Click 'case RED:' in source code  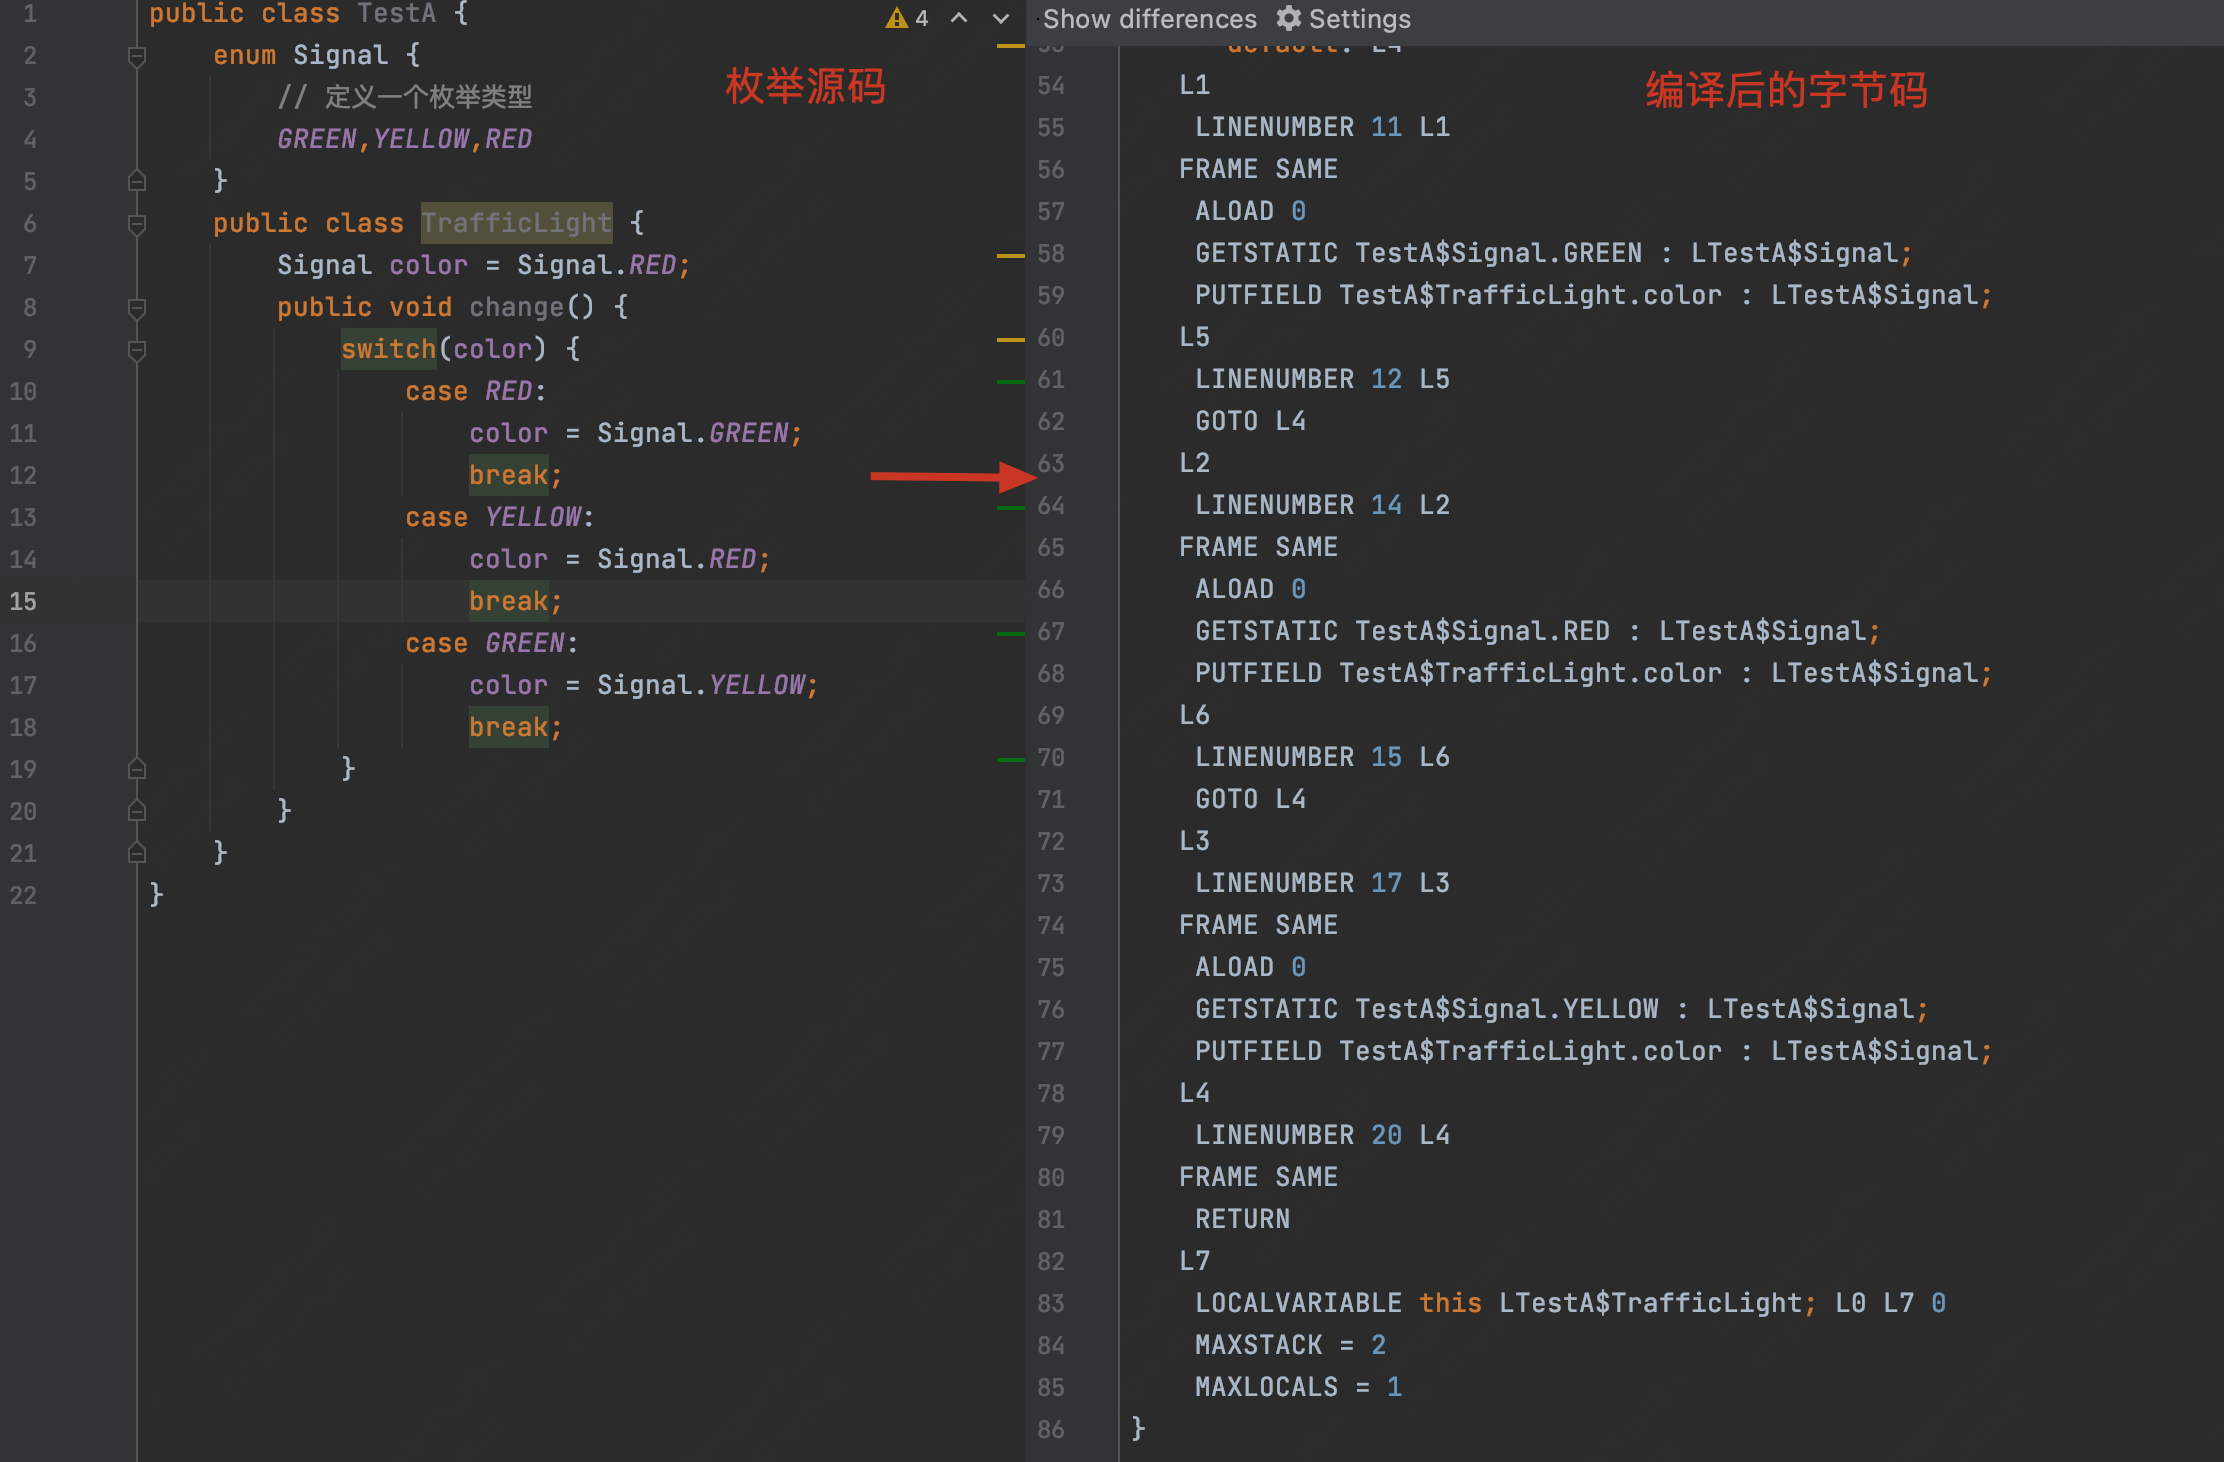coord(475,391)
